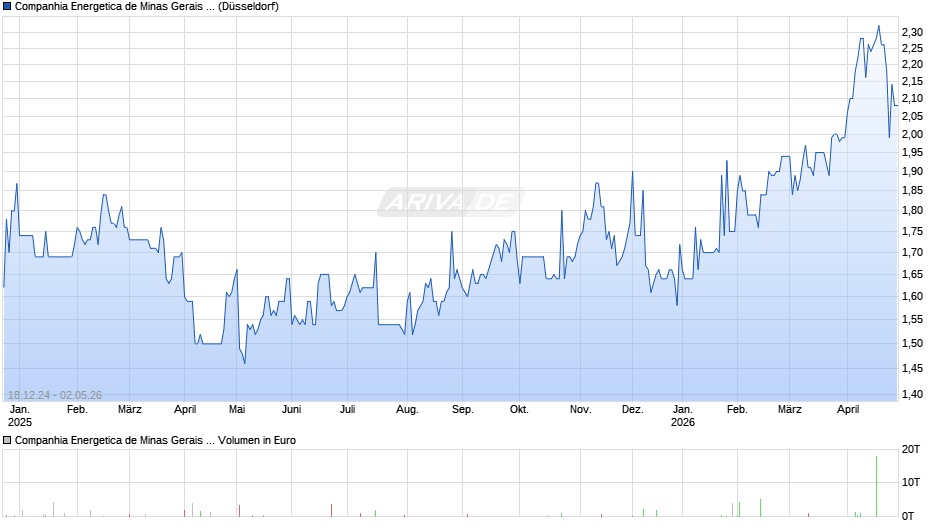Screen dimensions: 940x526
Task: Click the price axis label 2,10
Action: point(912,98)
